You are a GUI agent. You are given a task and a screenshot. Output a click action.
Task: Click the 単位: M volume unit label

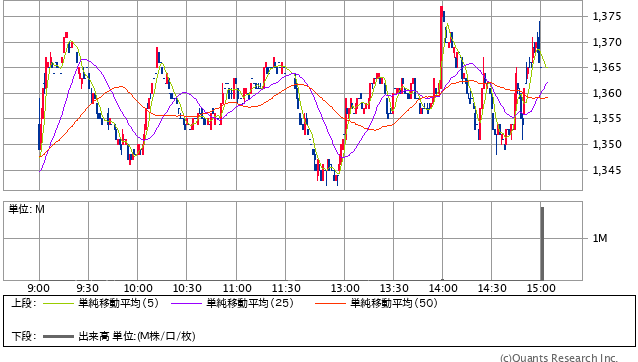(x=26, y=209)
